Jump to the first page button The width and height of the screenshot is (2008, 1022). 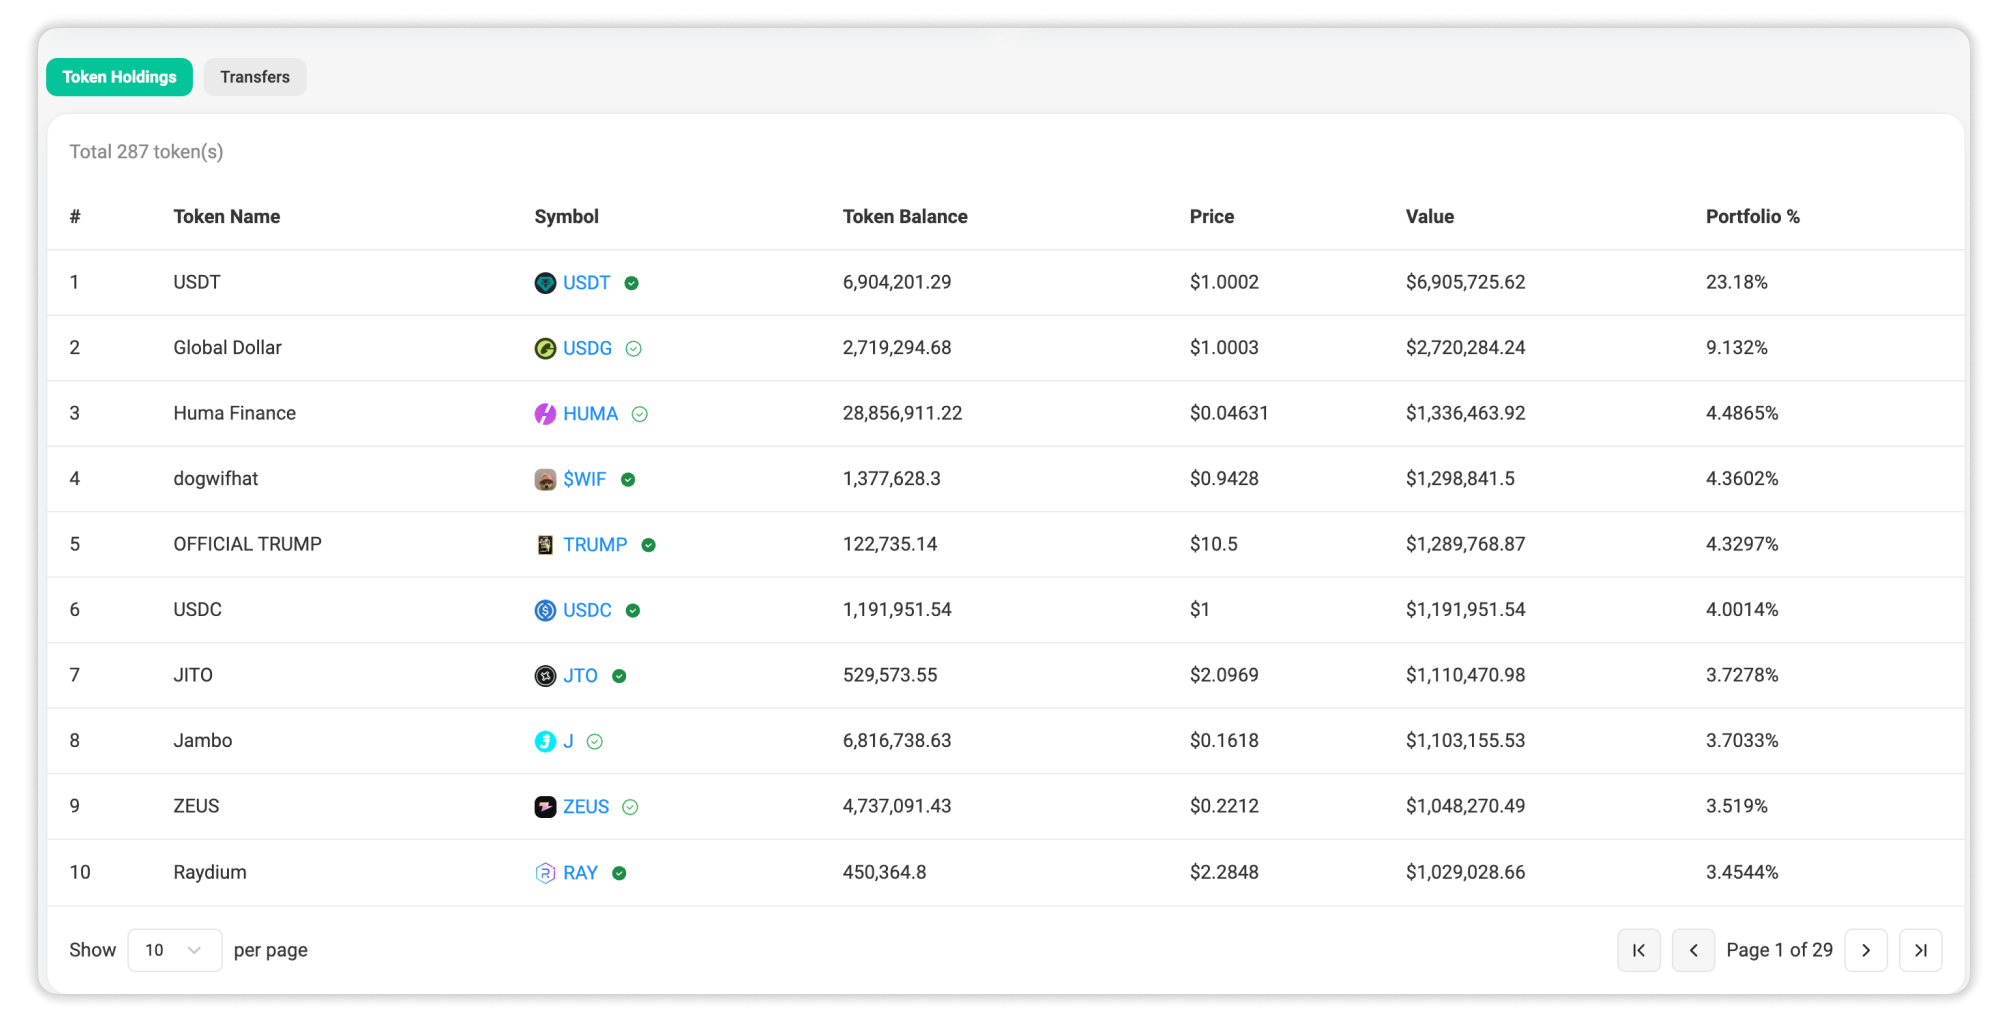(x=1638, y=950)
